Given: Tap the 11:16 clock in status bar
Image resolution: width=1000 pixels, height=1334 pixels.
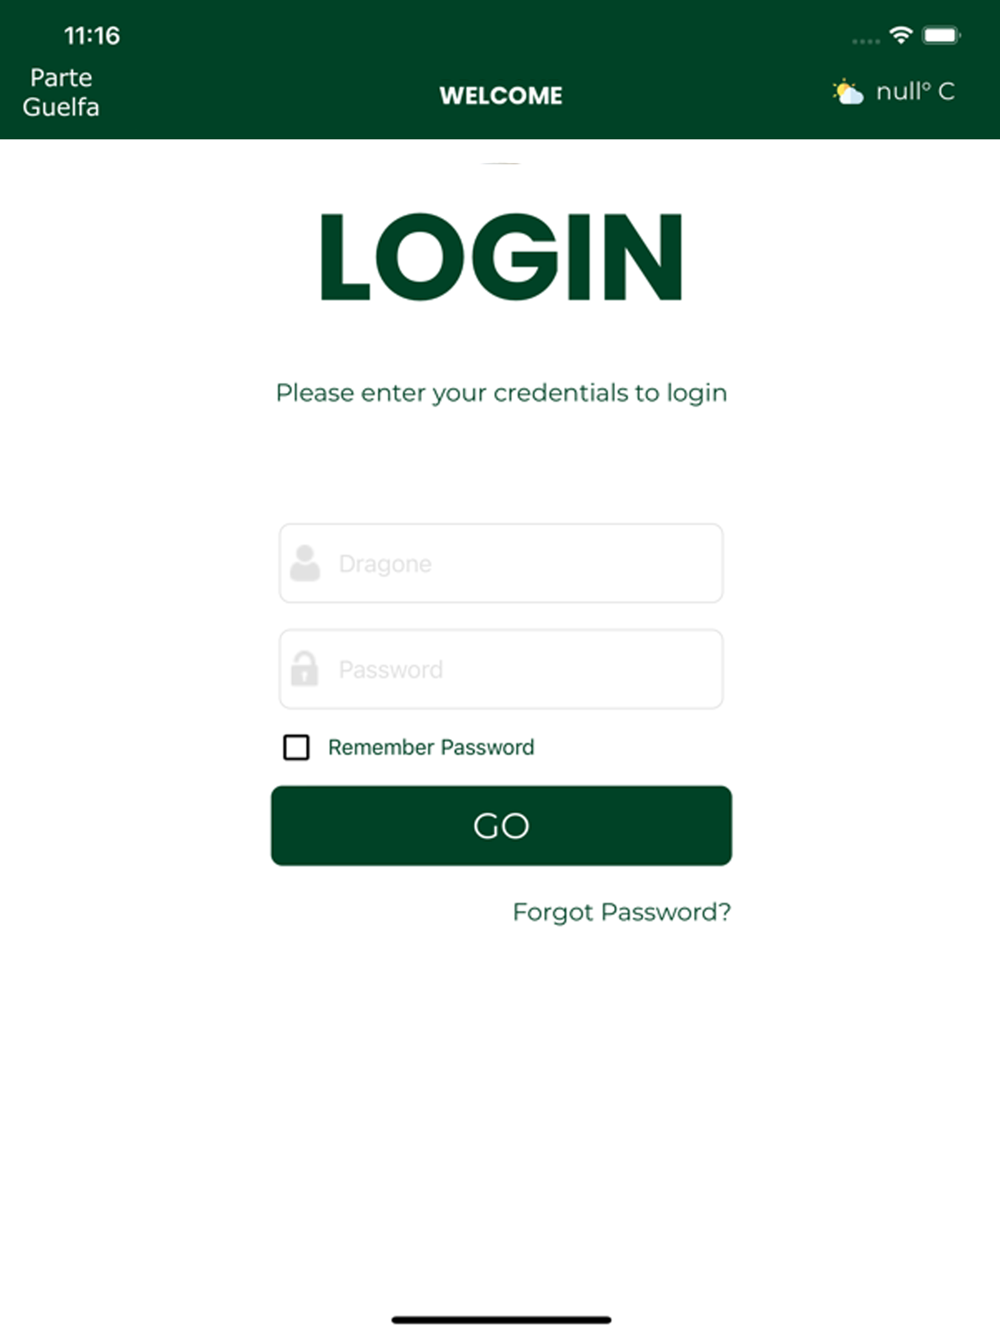Looking at the screenshot, I should pos(92,36).
